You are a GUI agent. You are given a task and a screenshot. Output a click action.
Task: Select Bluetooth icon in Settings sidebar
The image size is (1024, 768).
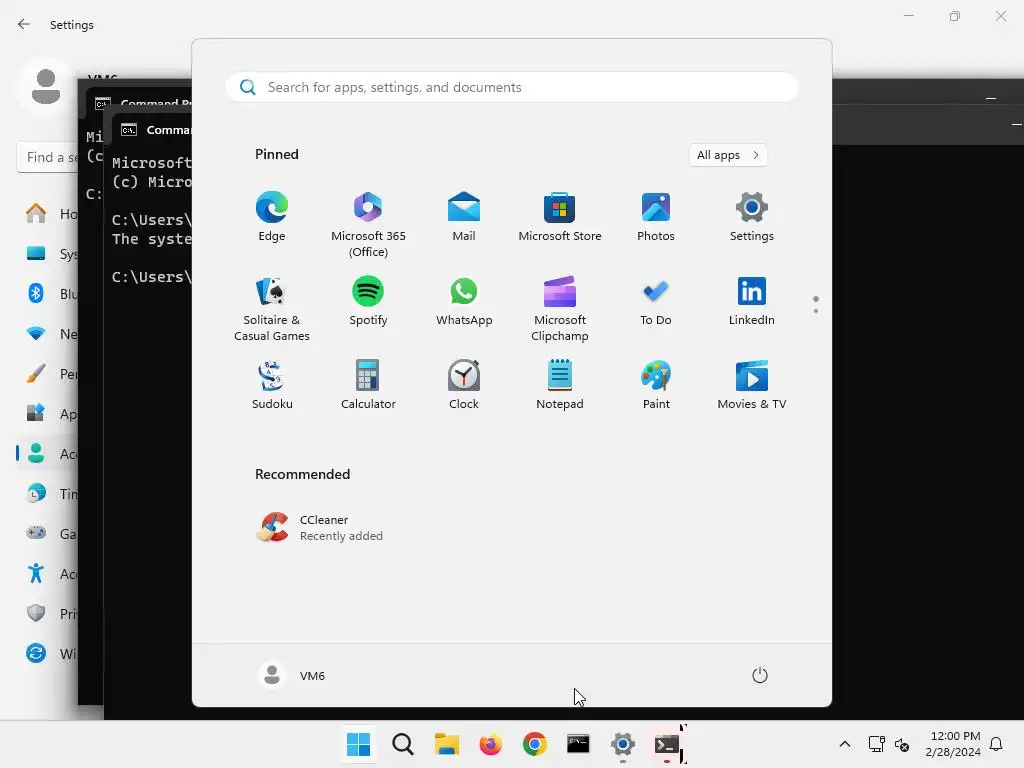pyautogui.click(x=36, y=293)
